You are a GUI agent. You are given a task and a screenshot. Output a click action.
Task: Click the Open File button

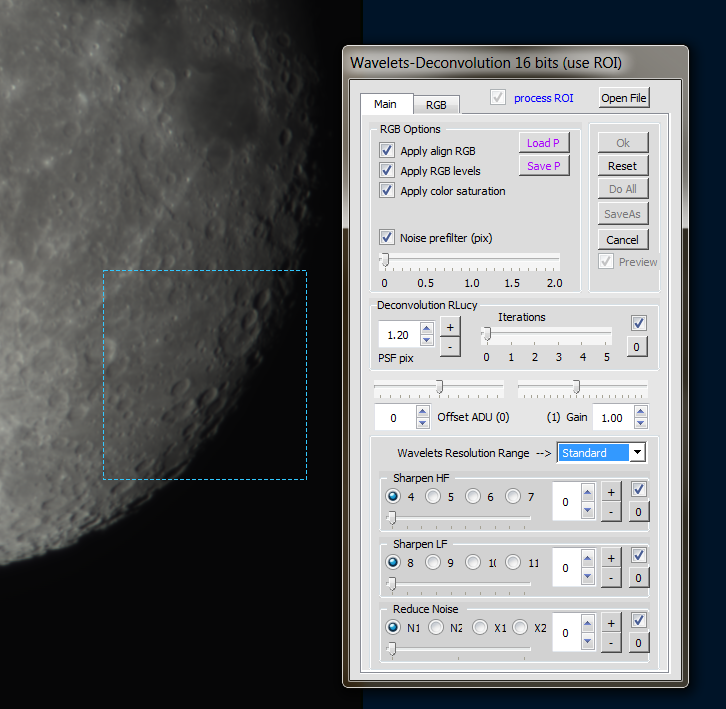pos(624,98)
